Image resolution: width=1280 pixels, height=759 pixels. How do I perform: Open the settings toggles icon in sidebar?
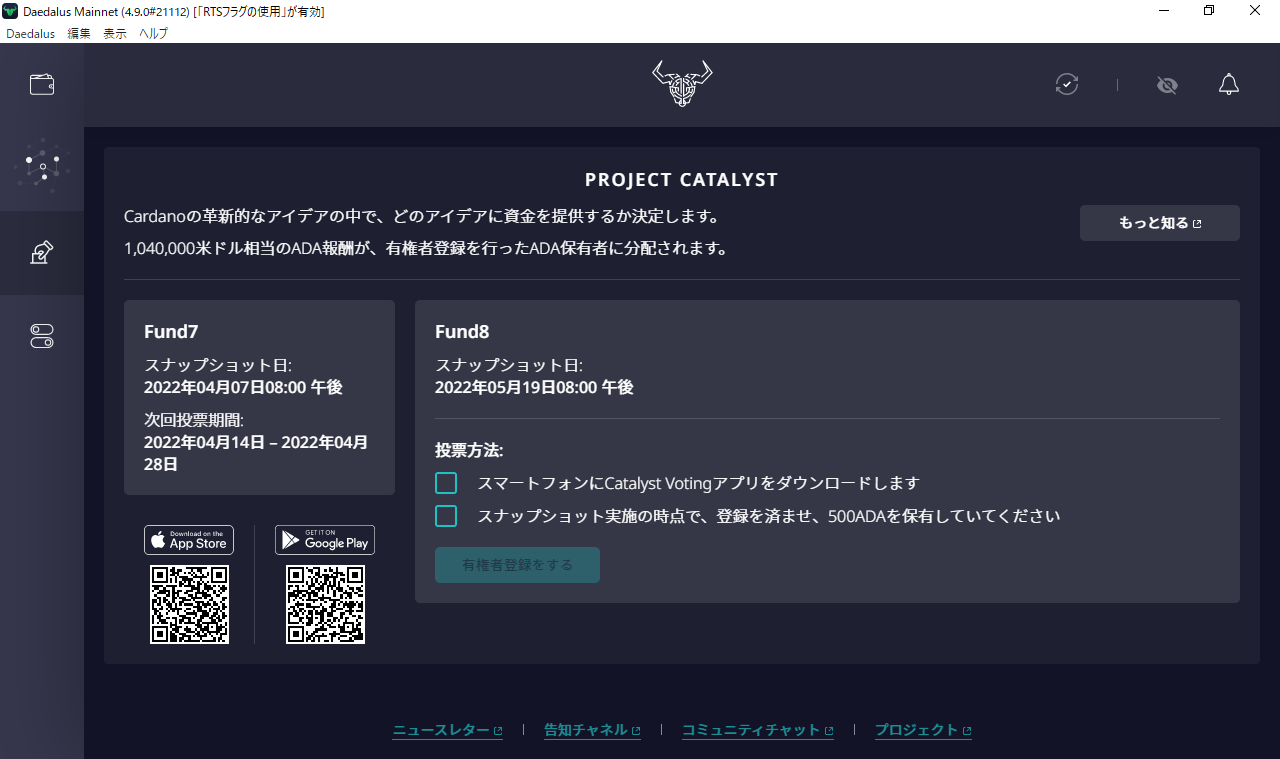[x=42, y=337]
